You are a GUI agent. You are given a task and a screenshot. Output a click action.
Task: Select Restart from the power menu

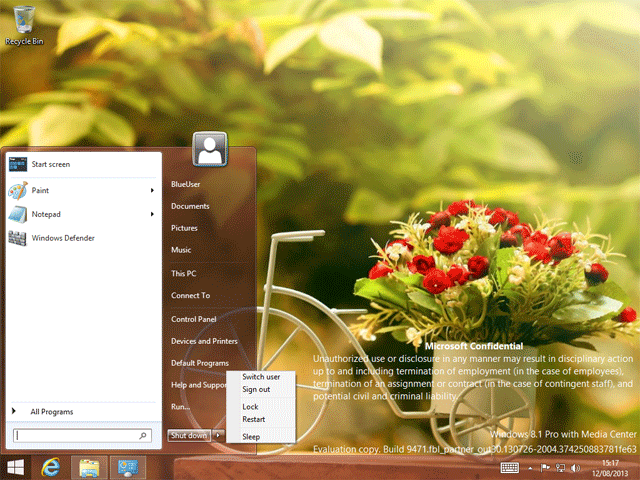tap(253, 419)
